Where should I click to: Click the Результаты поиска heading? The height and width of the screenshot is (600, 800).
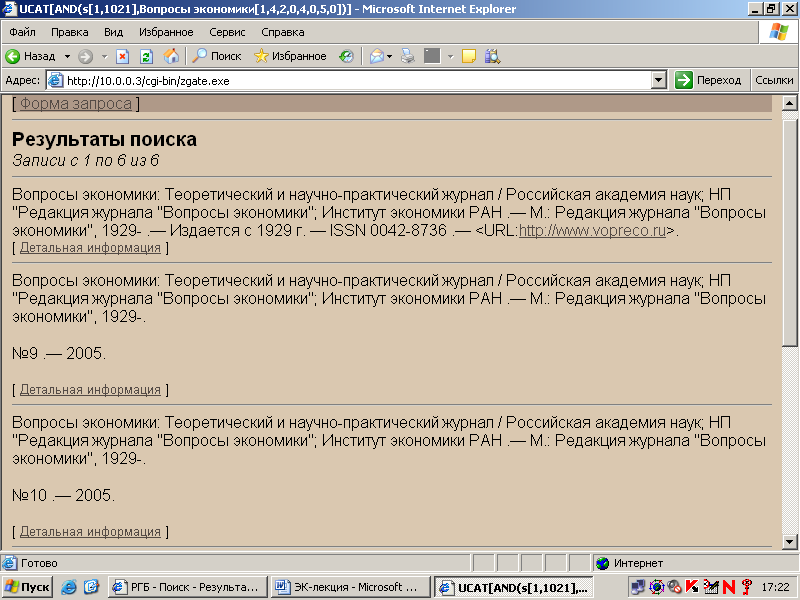[x=104, y=139]
